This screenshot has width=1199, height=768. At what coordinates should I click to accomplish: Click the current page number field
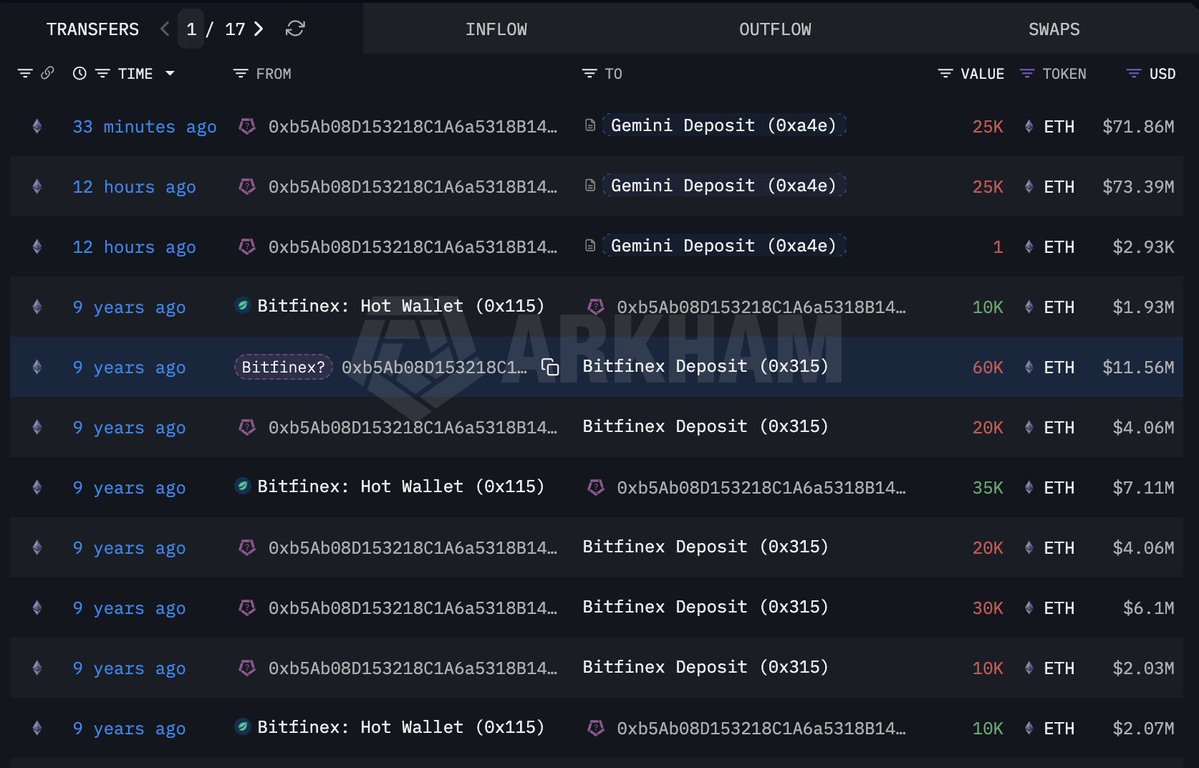(x=191, y=29)
